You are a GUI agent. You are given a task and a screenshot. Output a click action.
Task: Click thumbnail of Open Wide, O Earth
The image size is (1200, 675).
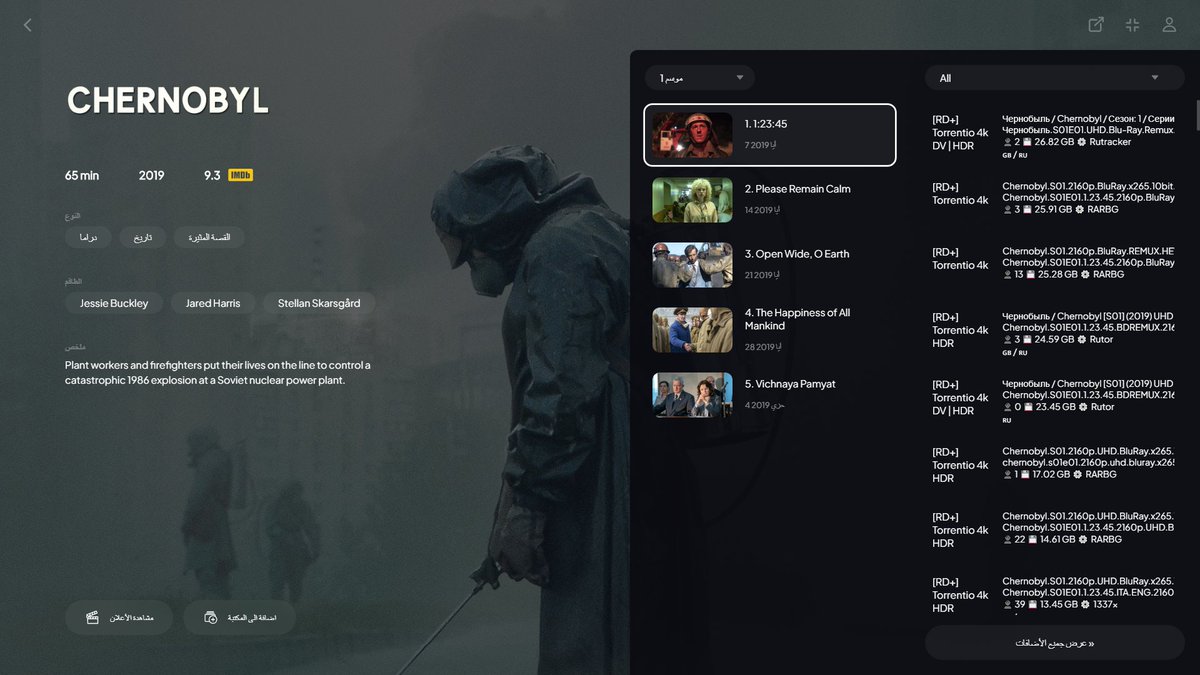click(x=692, y=264)
